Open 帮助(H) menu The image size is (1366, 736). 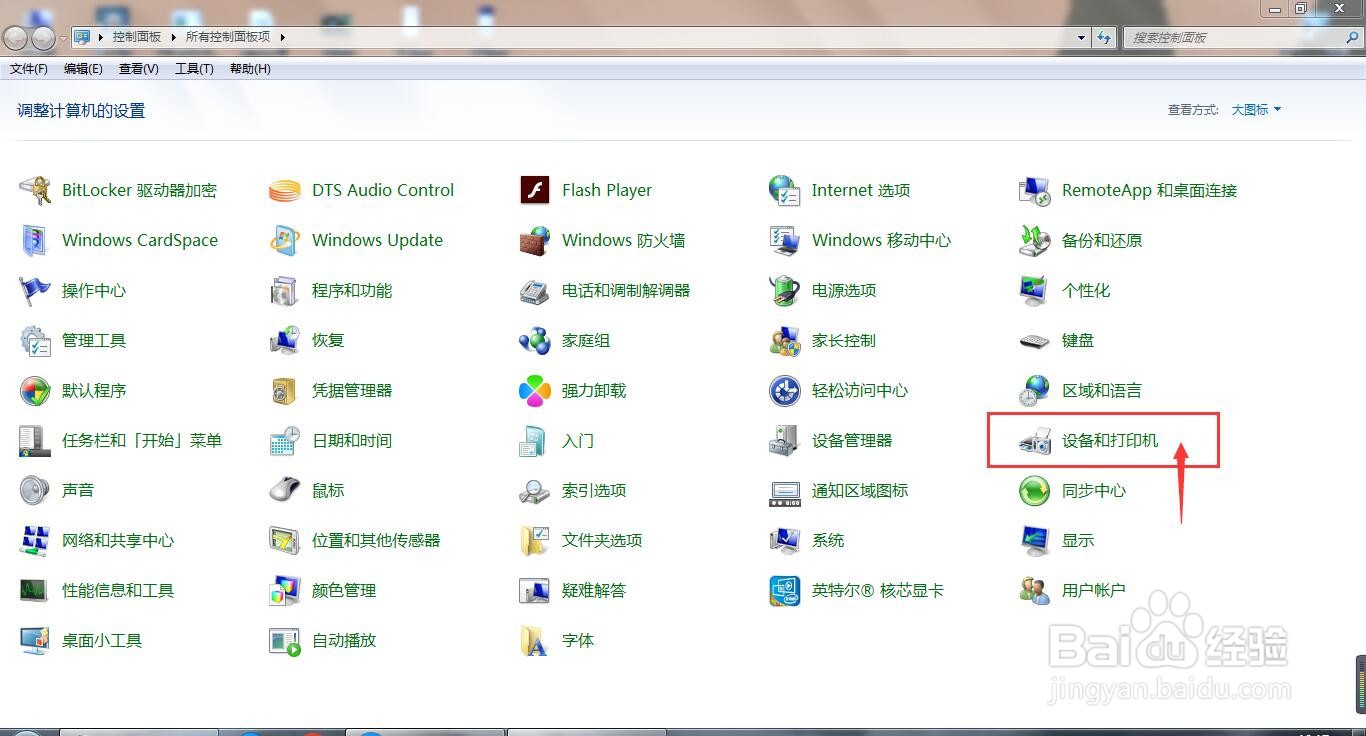point(250,69)
